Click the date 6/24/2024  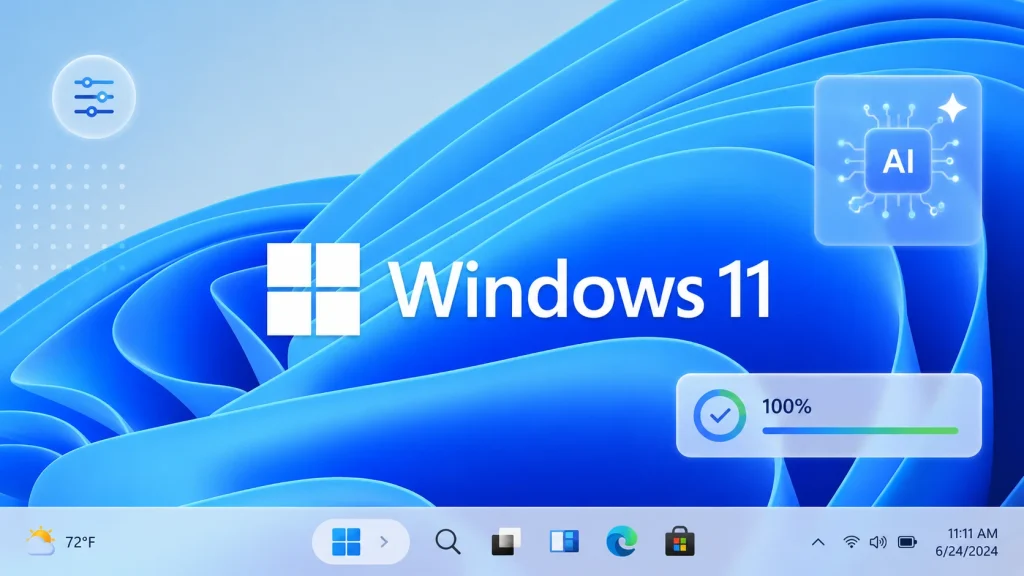pos(967,551)
